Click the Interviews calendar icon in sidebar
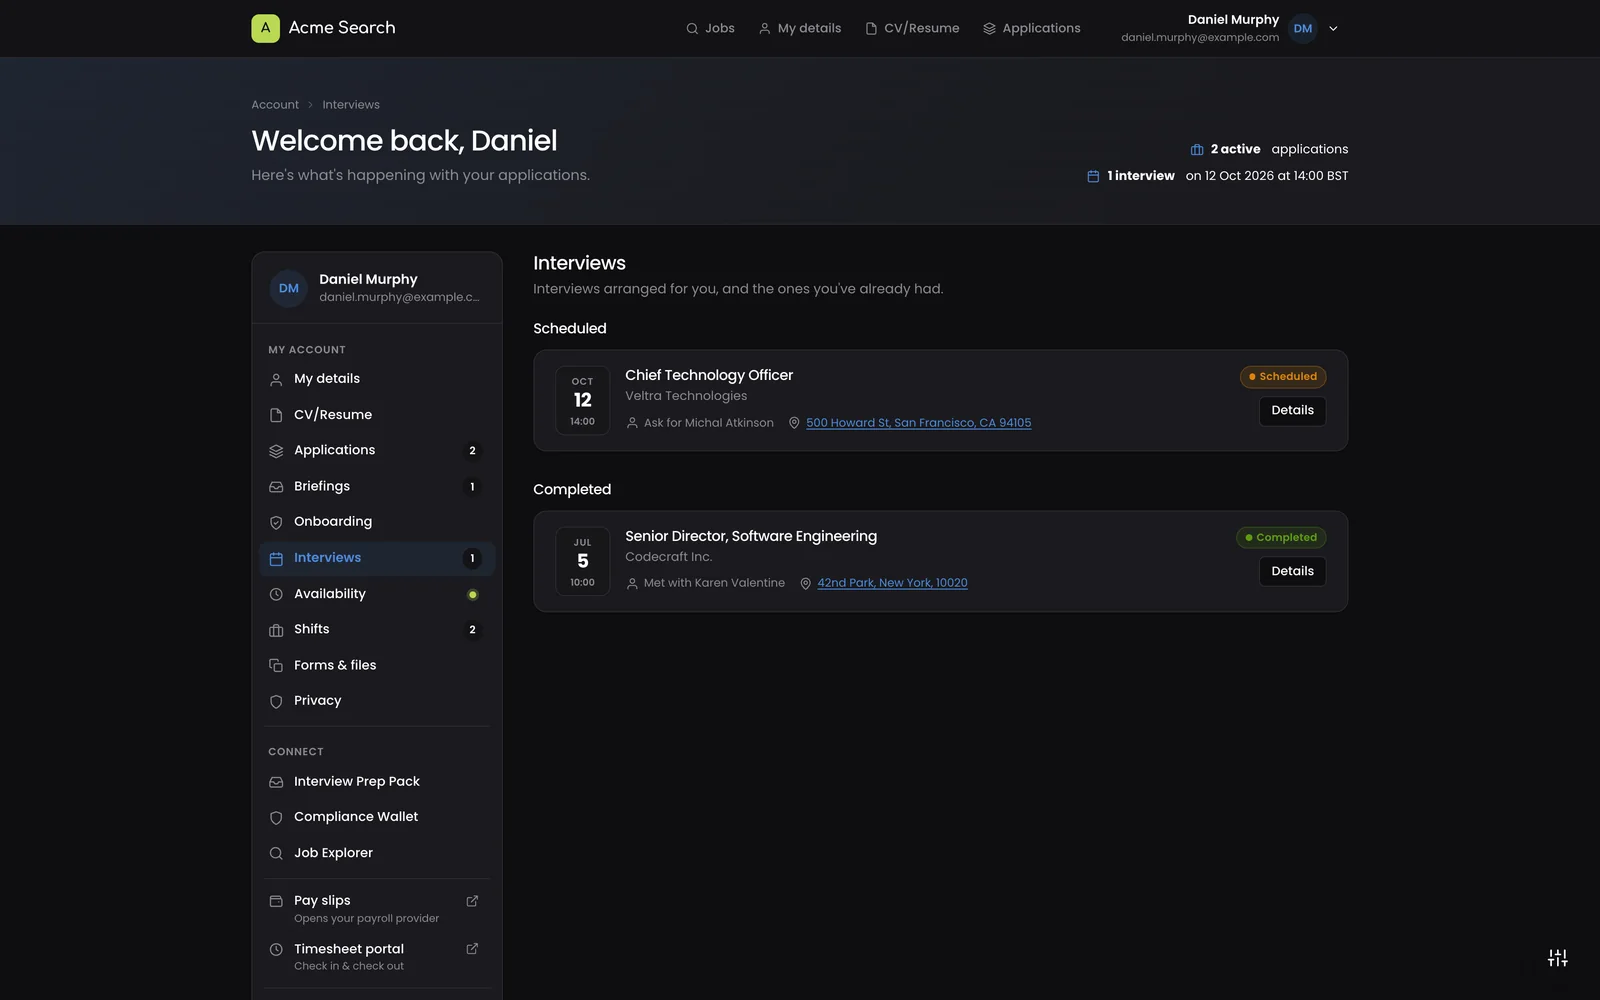The width and height of the screenshot is (1600, 1000). pyautogui.click(x=276, y=559)
